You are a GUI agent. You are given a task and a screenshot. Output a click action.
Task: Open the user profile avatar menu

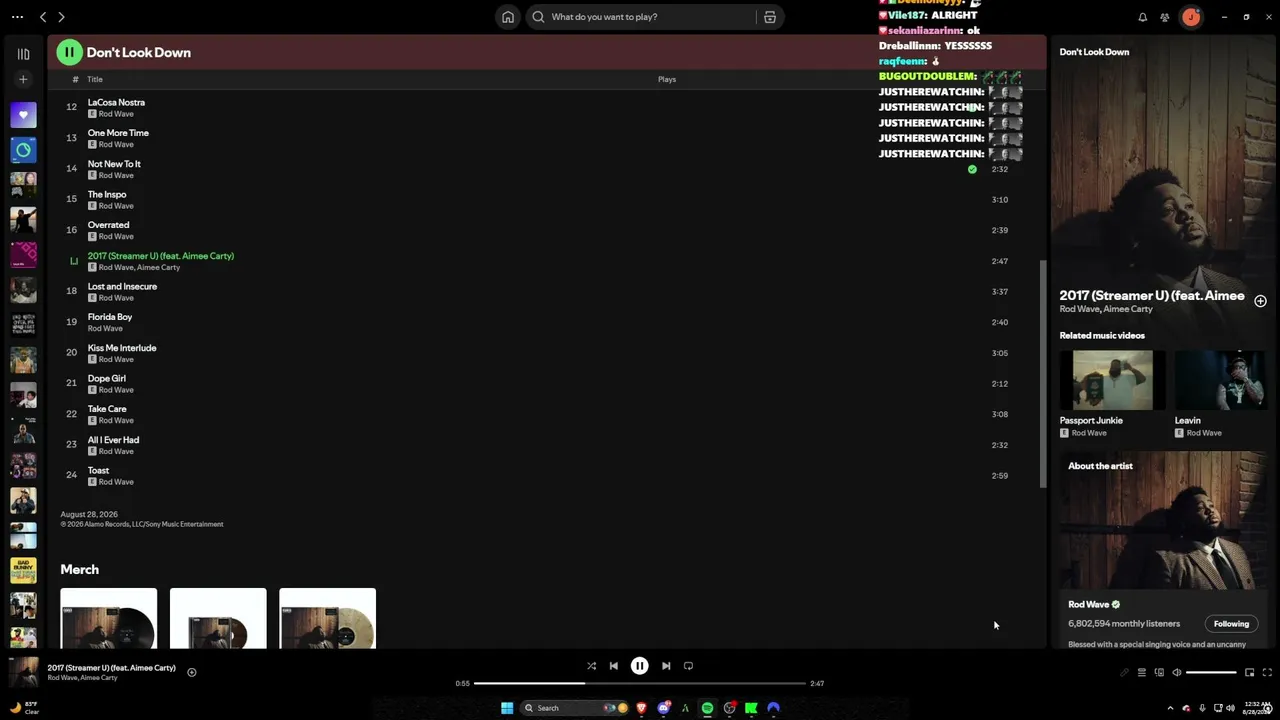(1191, 17)
